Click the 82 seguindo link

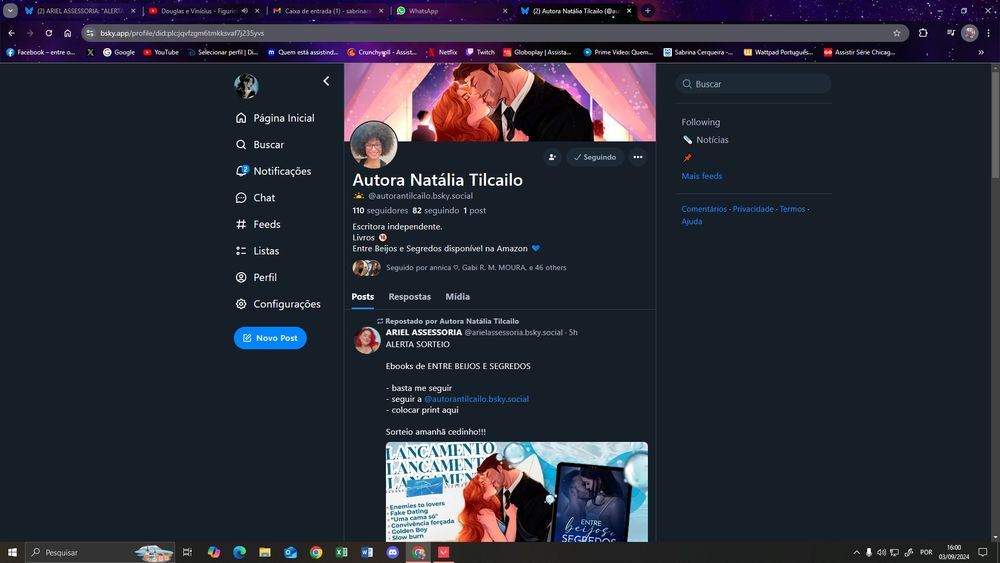coord(436,210)
